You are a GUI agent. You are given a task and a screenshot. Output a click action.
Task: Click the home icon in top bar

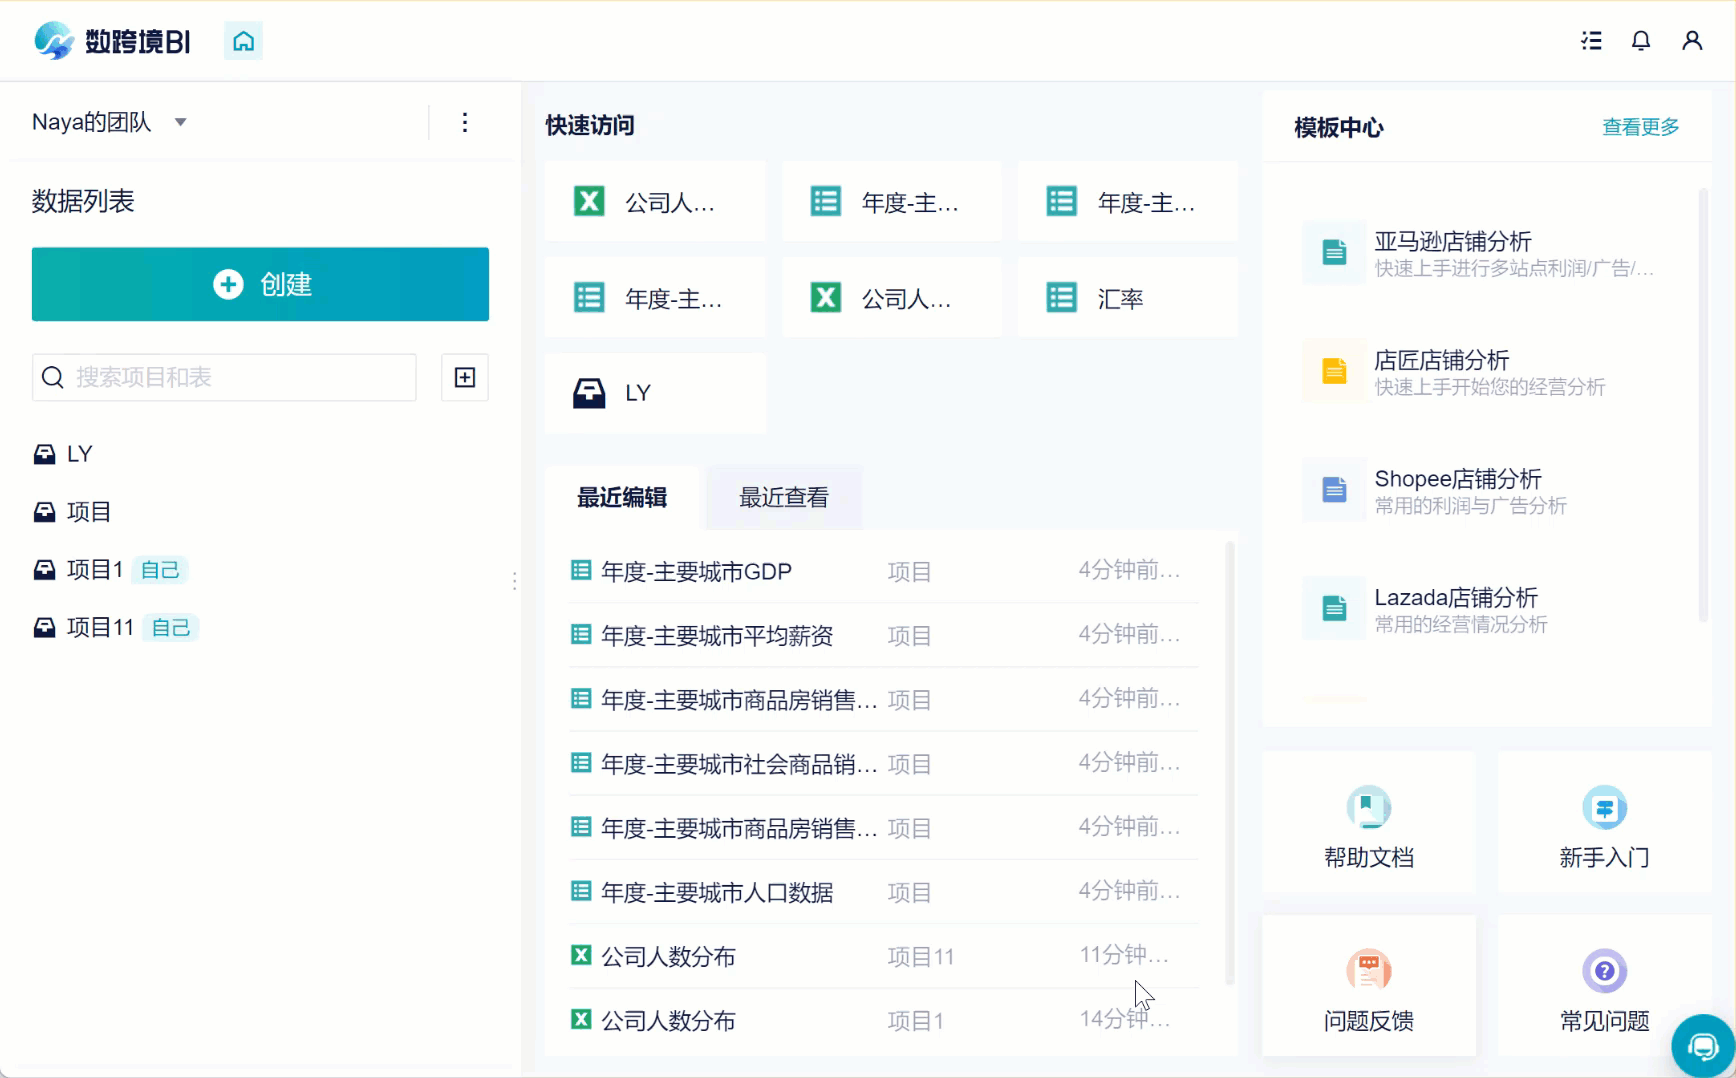243,41
